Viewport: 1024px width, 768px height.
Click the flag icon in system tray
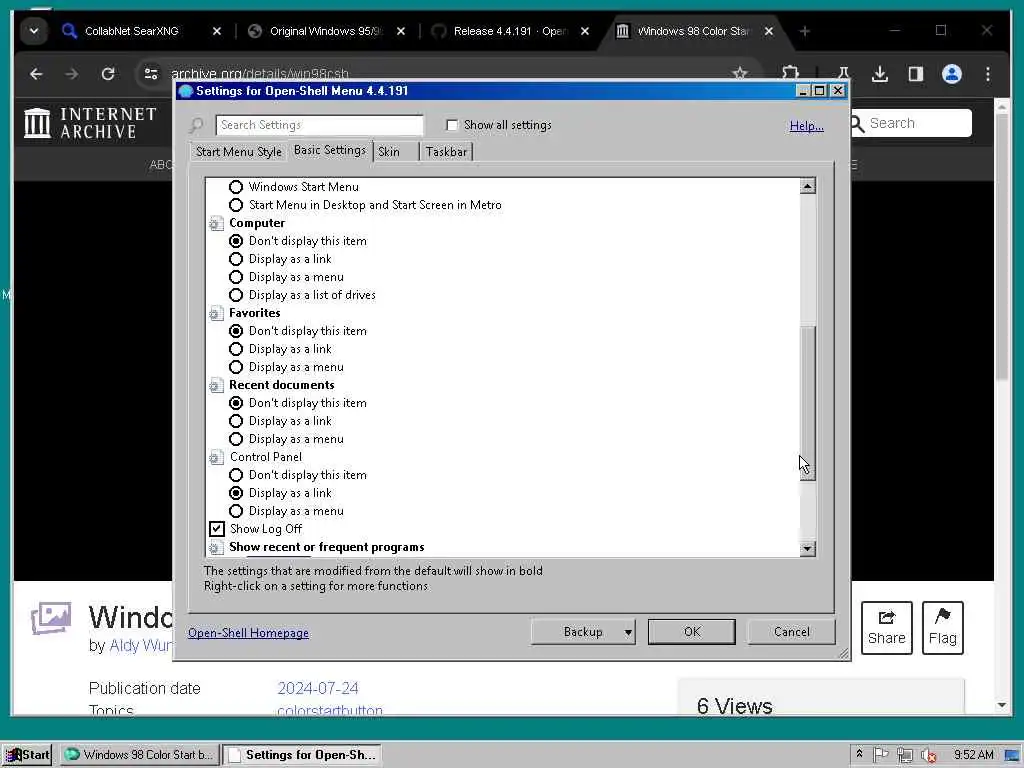point(880,754)
